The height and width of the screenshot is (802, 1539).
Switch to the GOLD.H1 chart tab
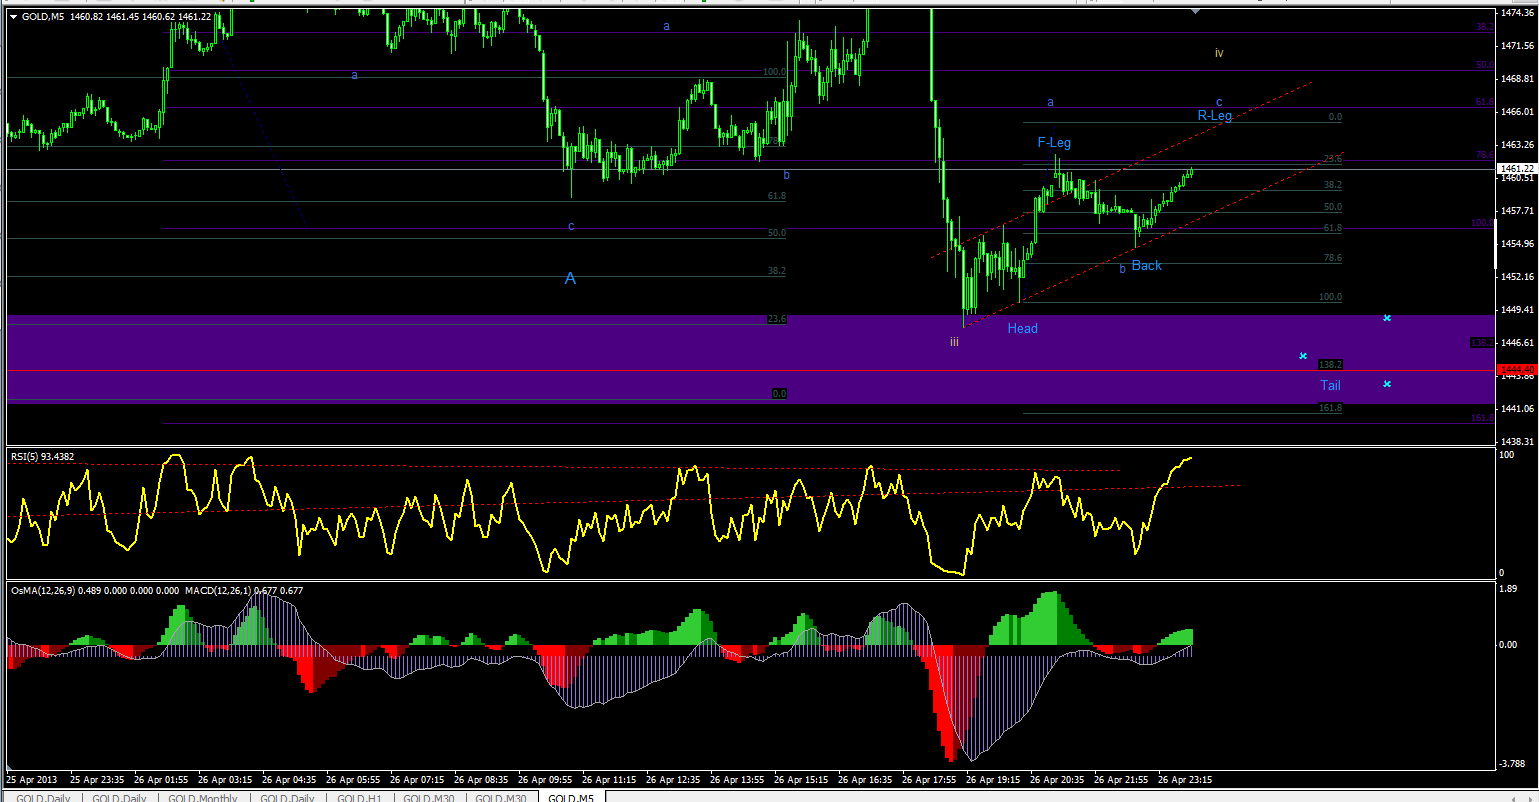(x=360, y=797)
